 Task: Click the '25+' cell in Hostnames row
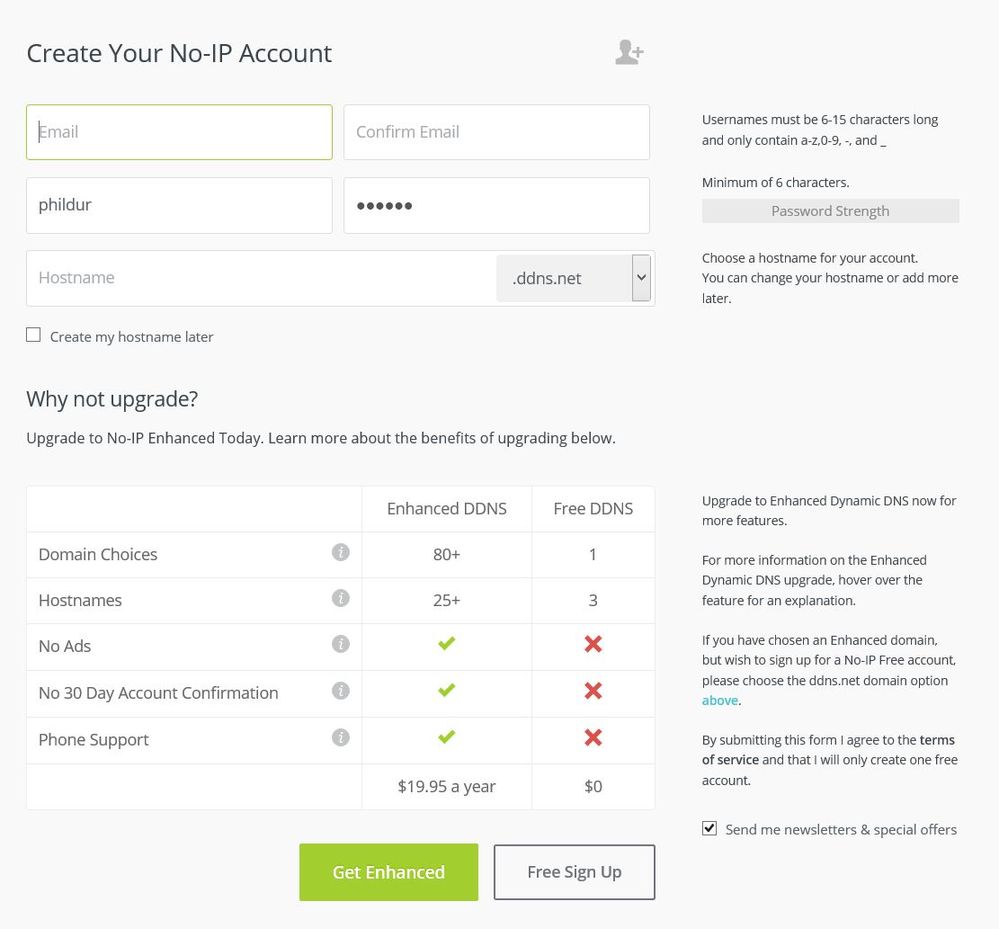(447, 600)
